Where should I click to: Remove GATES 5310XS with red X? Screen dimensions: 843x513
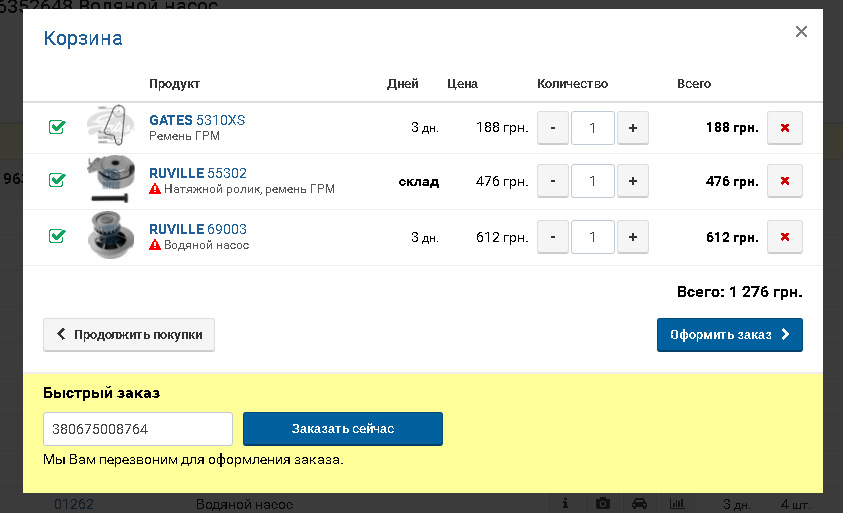pos(785,128)
